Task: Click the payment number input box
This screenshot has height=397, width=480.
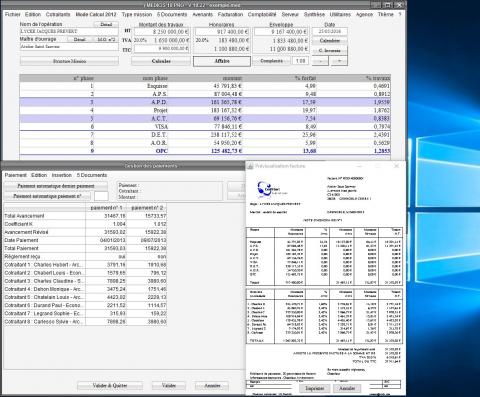Action: point(101,196)
